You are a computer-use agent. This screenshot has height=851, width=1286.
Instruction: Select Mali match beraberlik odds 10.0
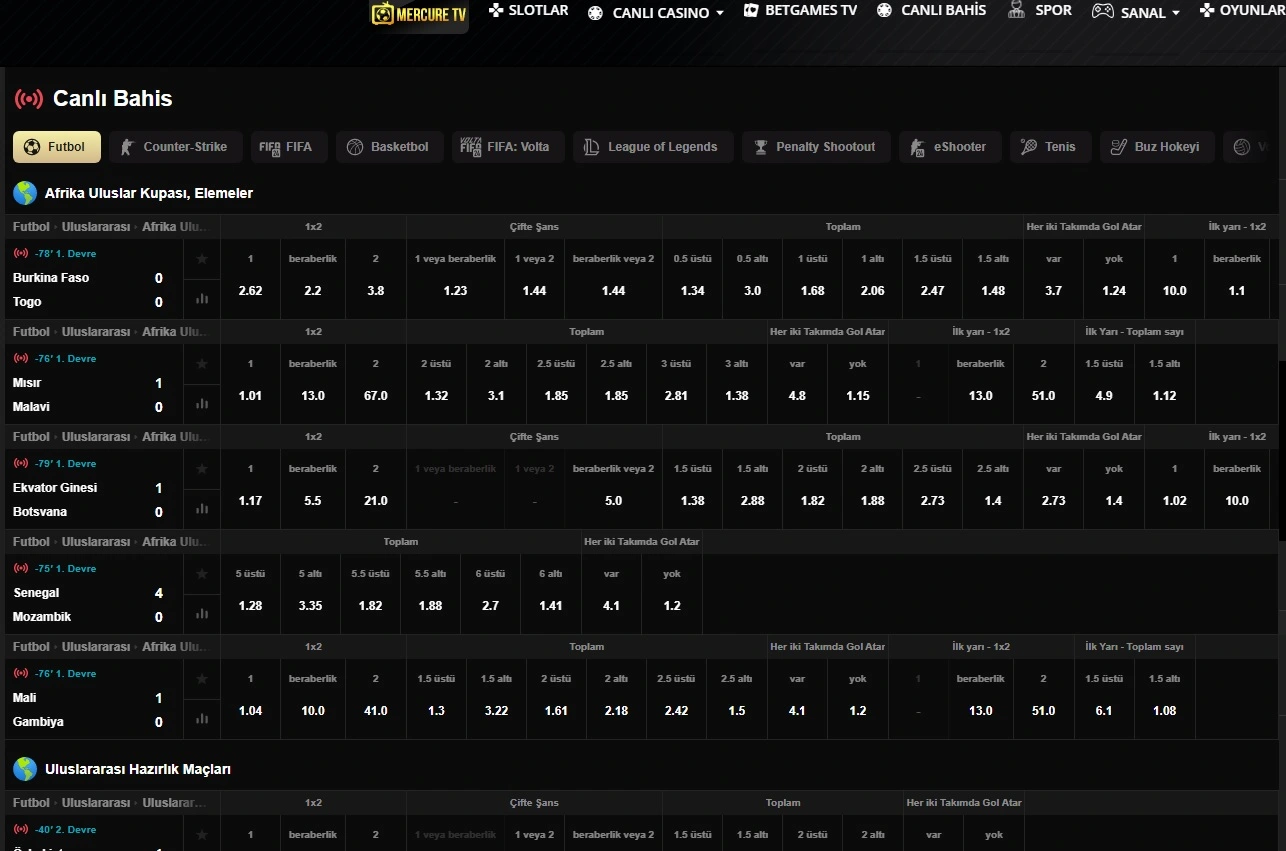point(313,699)
